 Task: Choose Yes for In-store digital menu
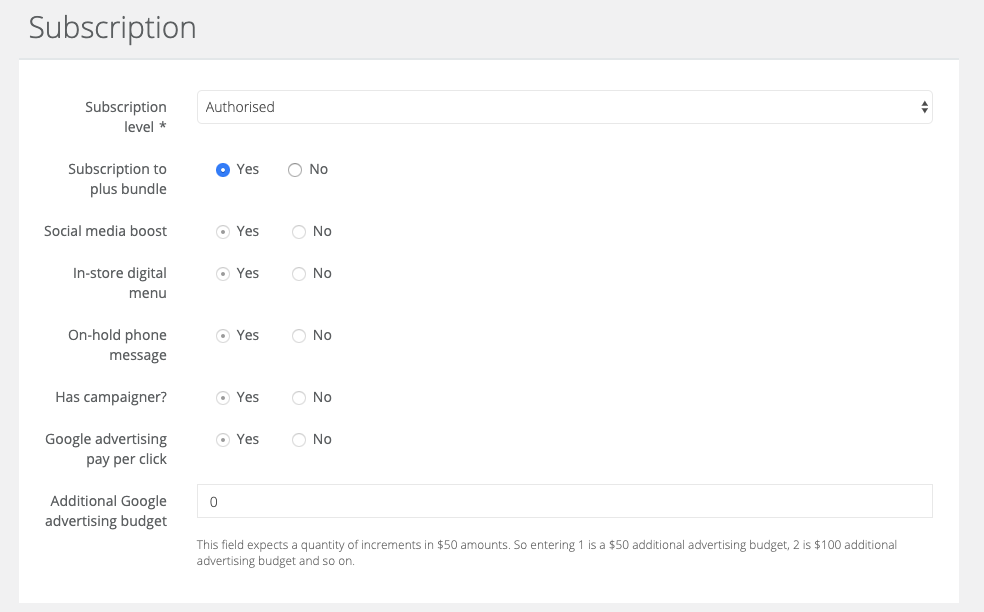223,274
